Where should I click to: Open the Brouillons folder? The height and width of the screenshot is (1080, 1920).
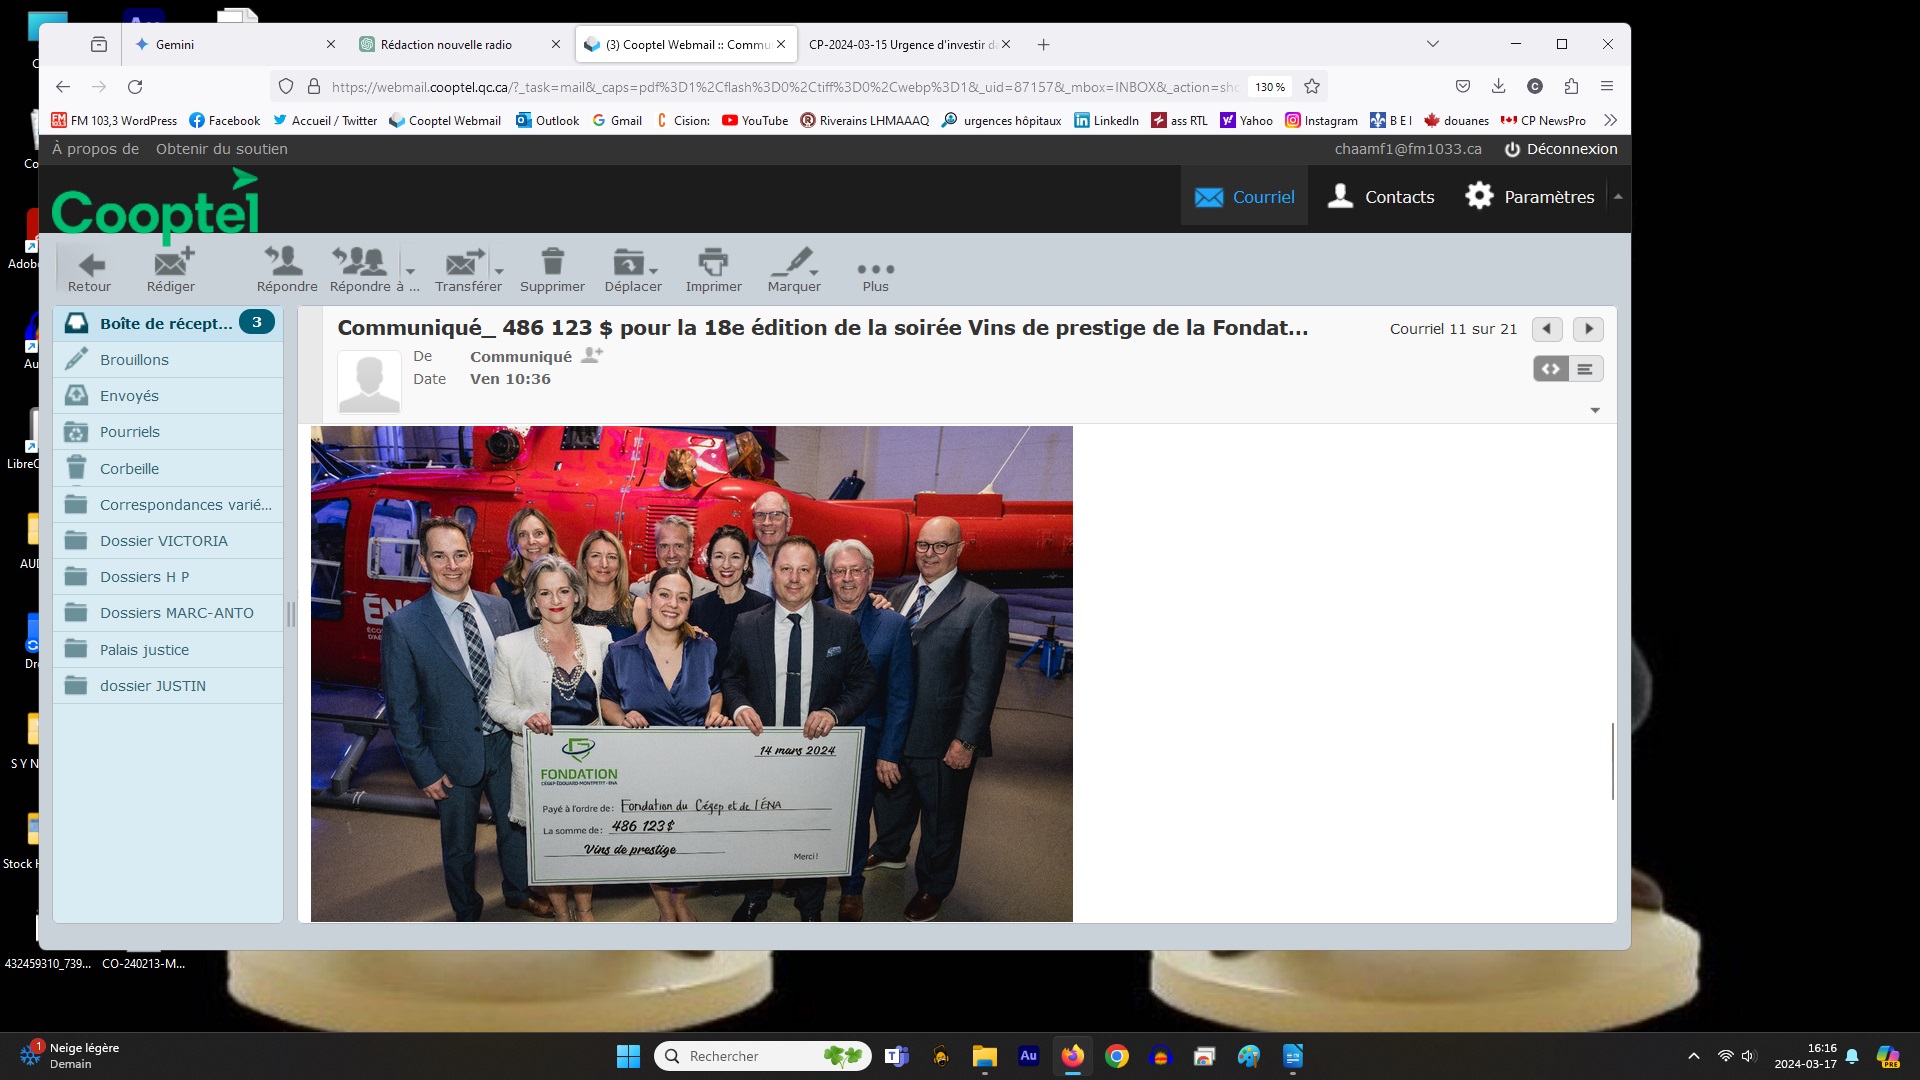click(x=134, y=360)
